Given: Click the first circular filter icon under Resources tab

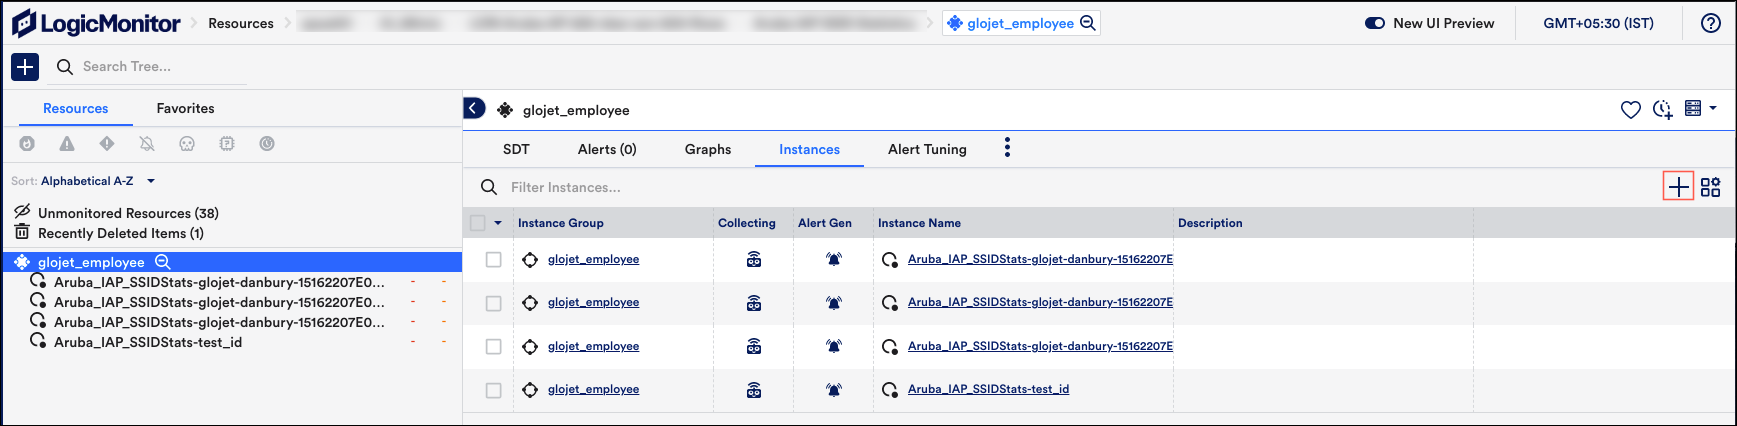Looking at the screenshot, I should point(27,144).
